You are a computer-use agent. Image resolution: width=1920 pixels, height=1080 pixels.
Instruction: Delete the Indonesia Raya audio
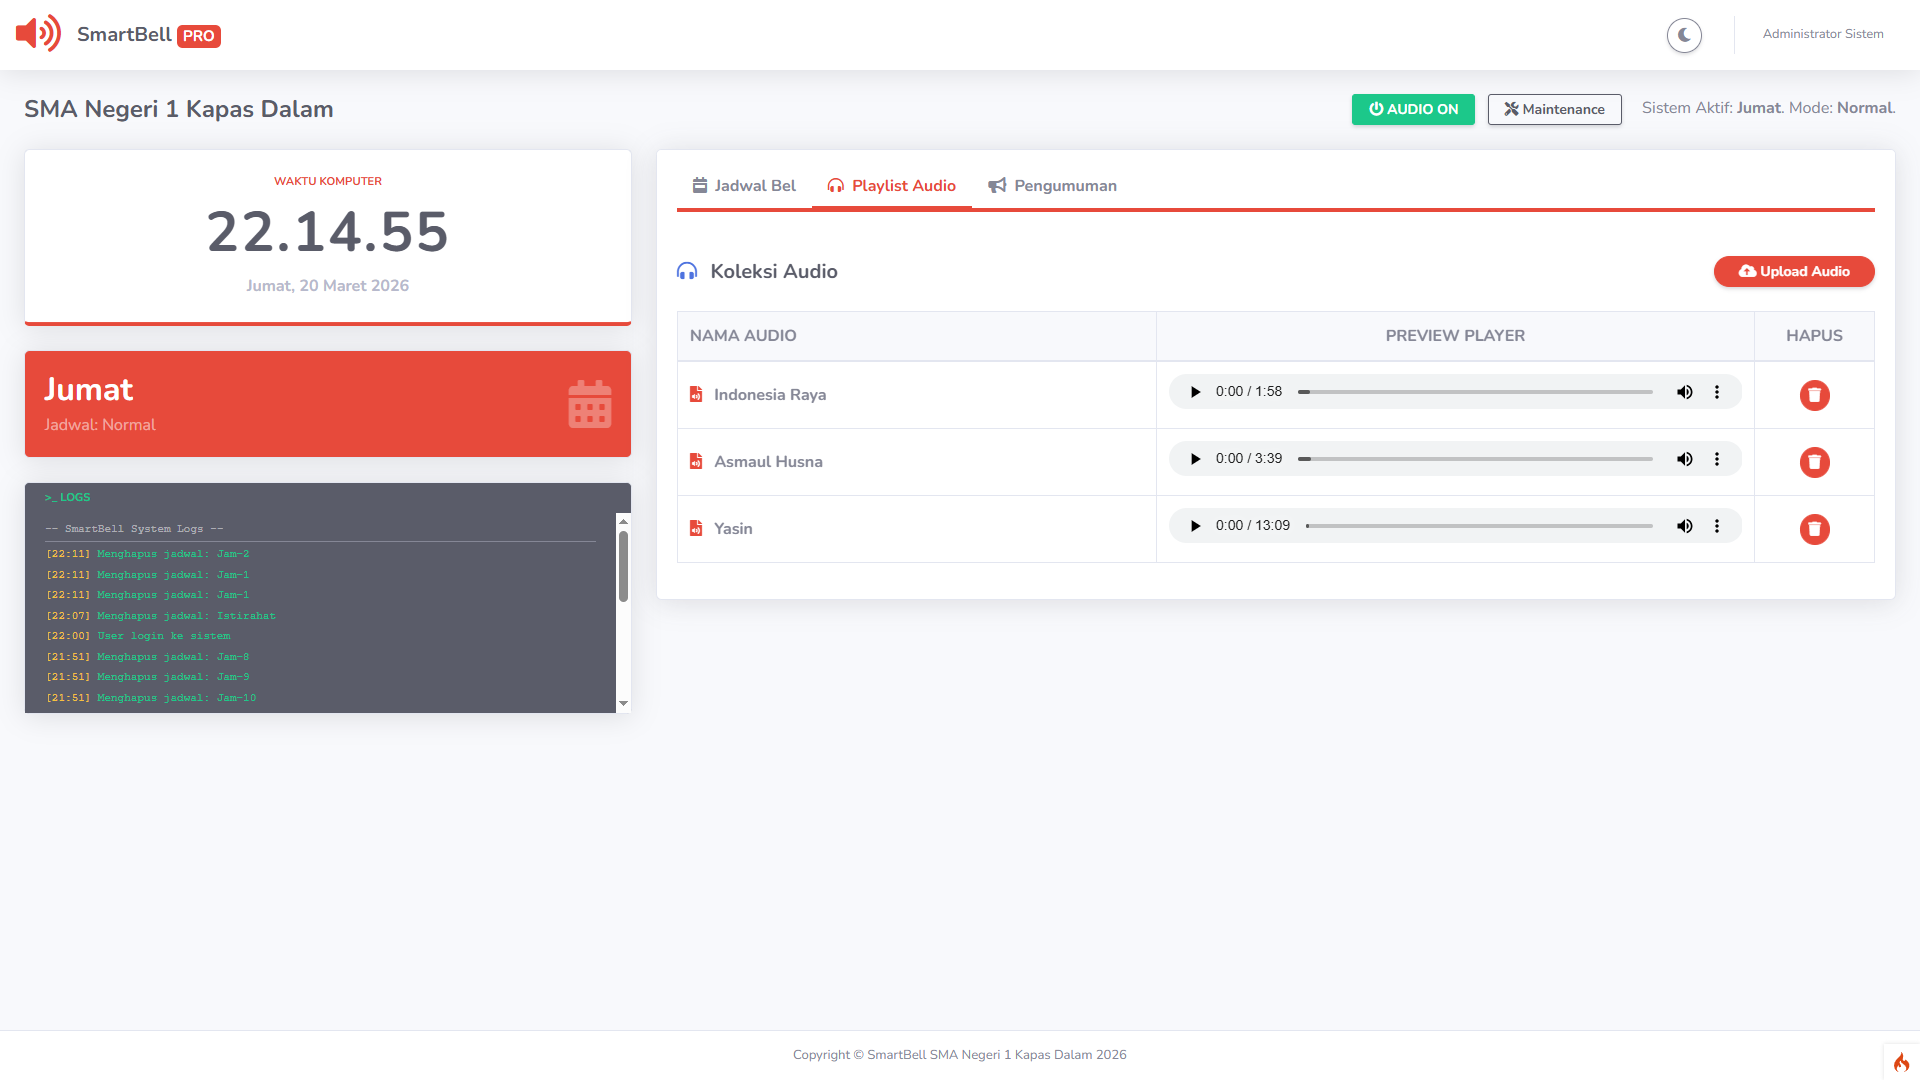click(x=1814, y=395)
